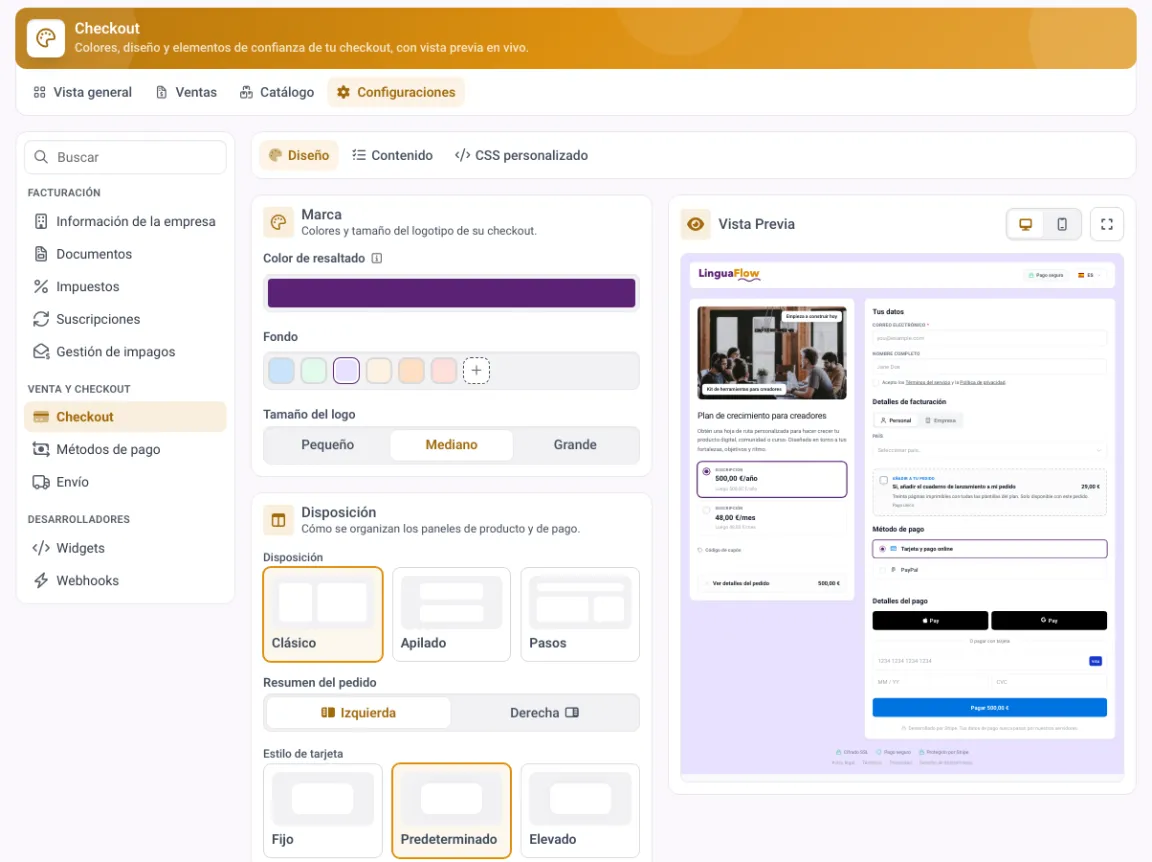Open the Catálogo tab
Screen dimensions: 1152x862
(277, 93)
